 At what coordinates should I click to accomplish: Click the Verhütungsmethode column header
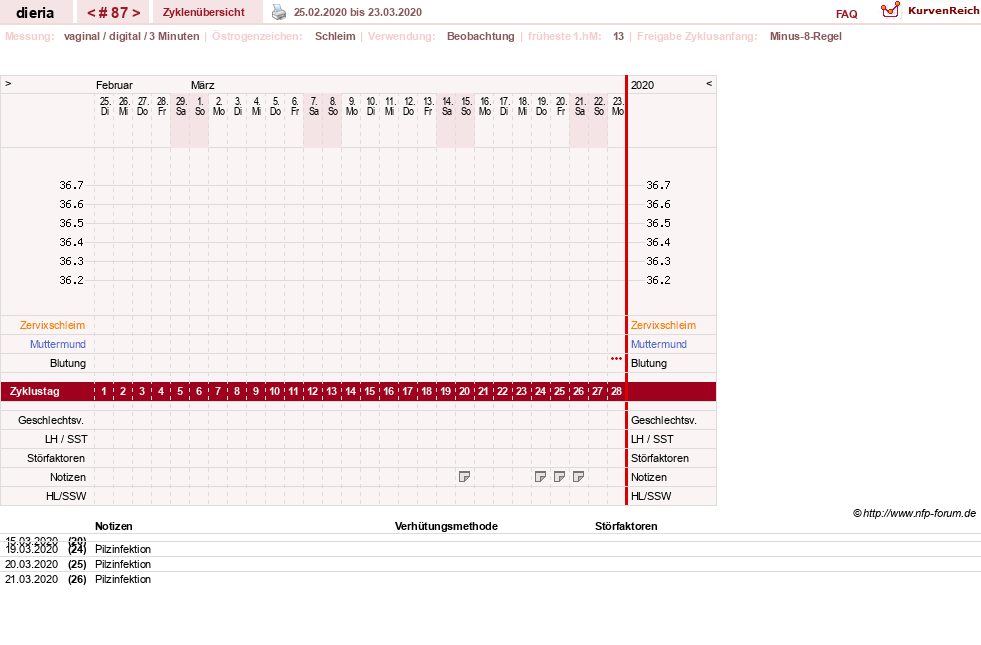[x=446, y=526]
